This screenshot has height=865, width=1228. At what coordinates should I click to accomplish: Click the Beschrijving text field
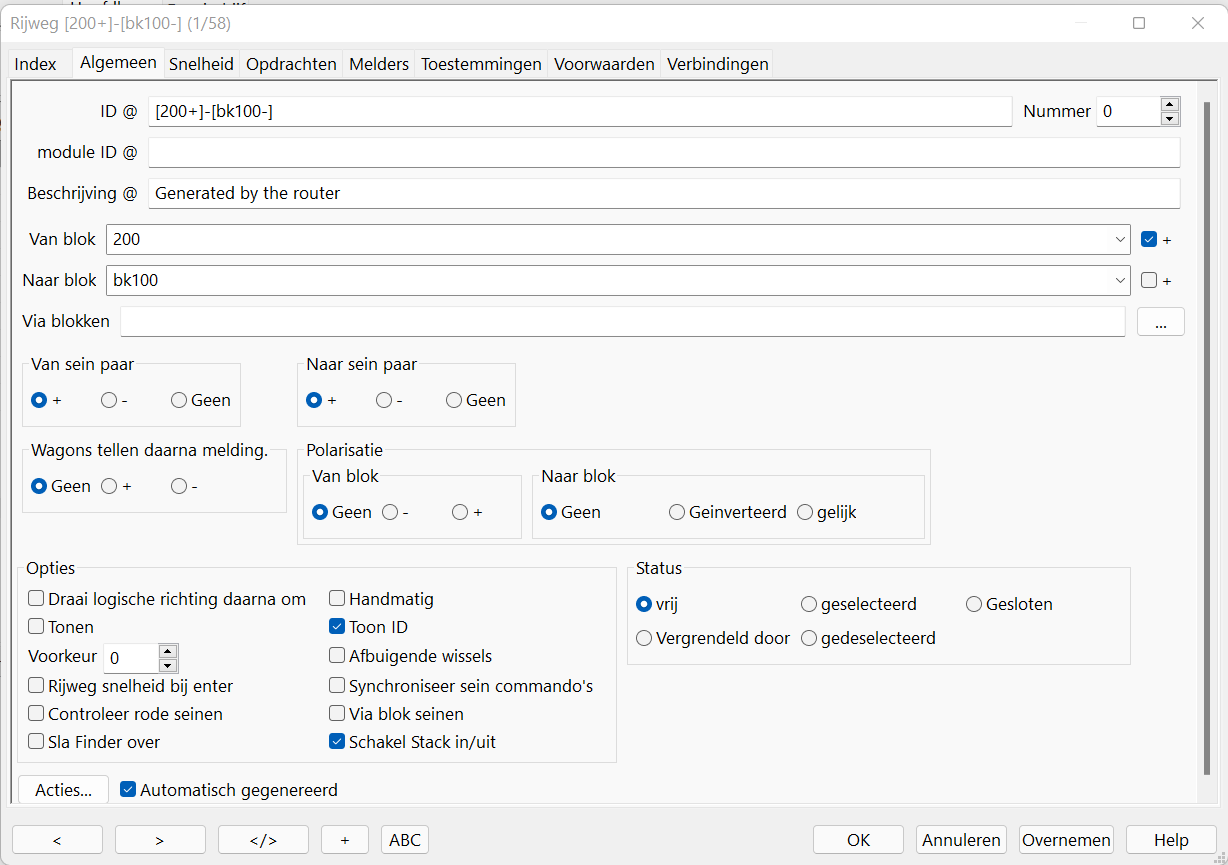click(664, 193)
